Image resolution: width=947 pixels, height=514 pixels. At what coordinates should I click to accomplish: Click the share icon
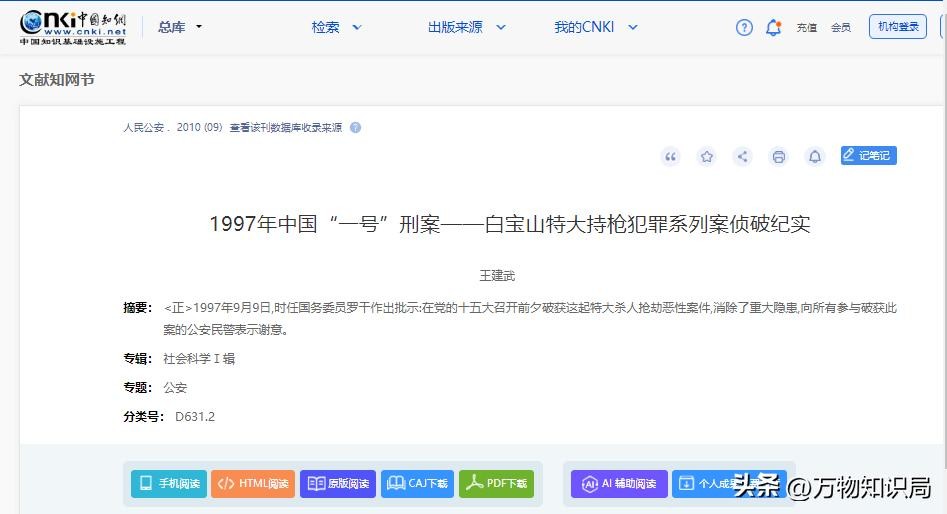pyautogui.click(x=742, y=157)
